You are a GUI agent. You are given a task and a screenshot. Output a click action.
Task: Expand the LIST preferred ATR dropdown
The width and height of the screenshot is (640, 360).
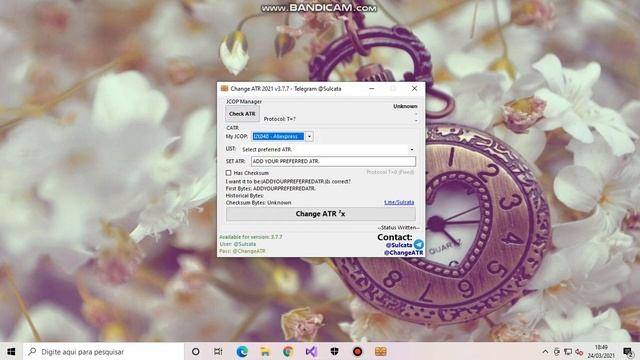[411, 149]
